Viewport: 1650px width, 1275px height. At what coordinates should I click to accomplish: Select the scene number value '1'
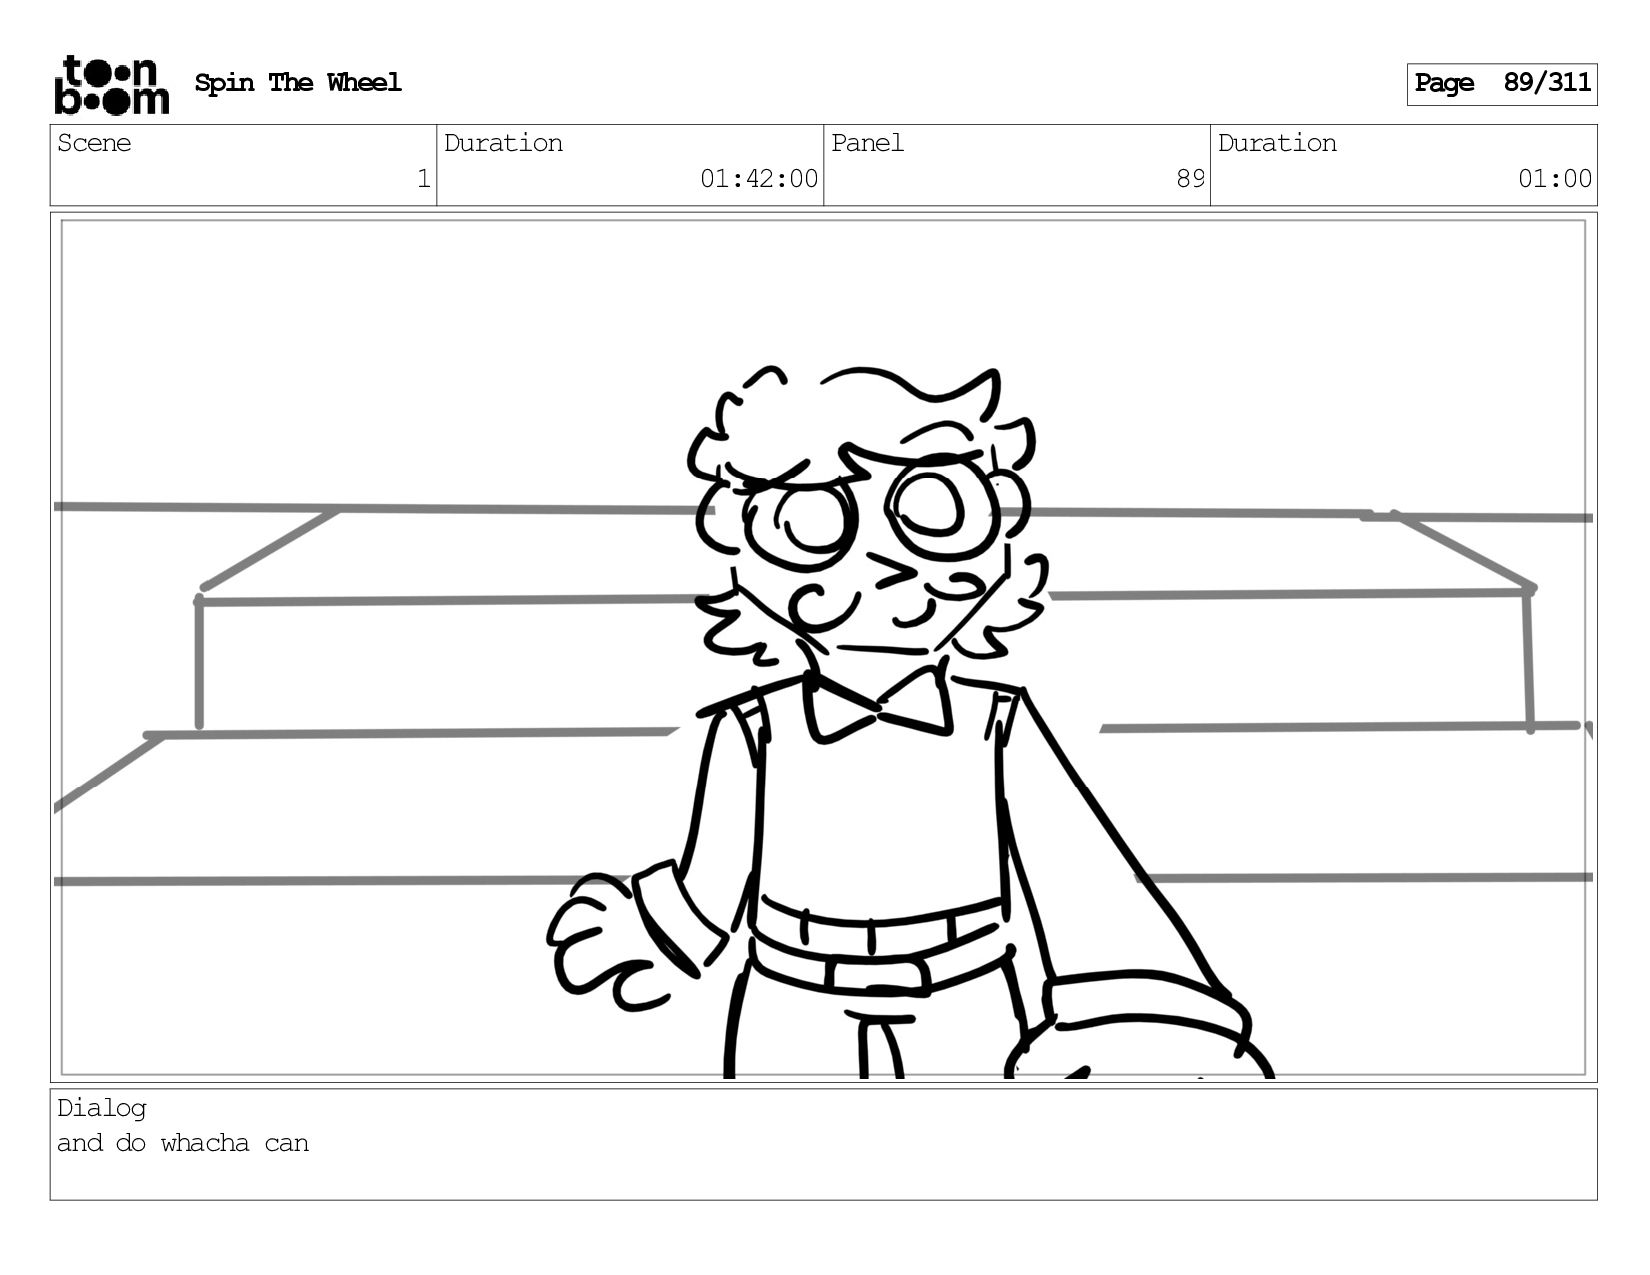point(423,179)
